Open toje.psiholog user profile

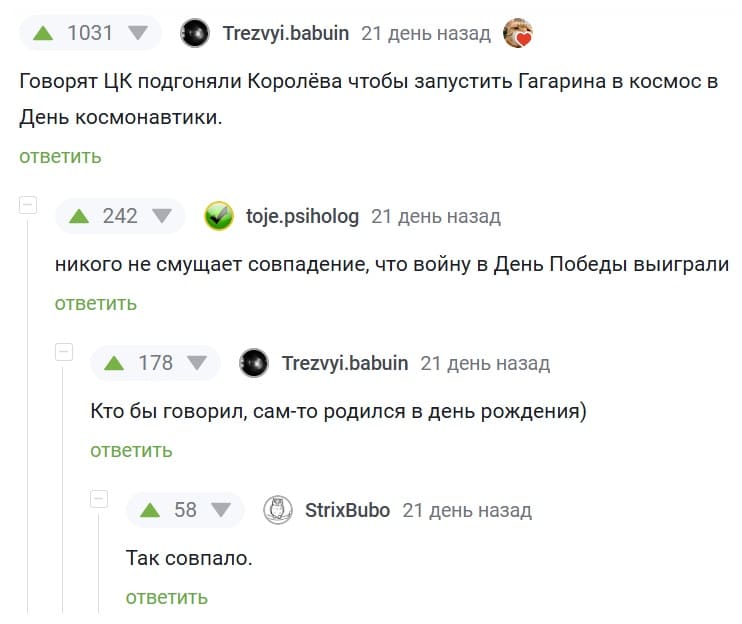coord(302,216)
